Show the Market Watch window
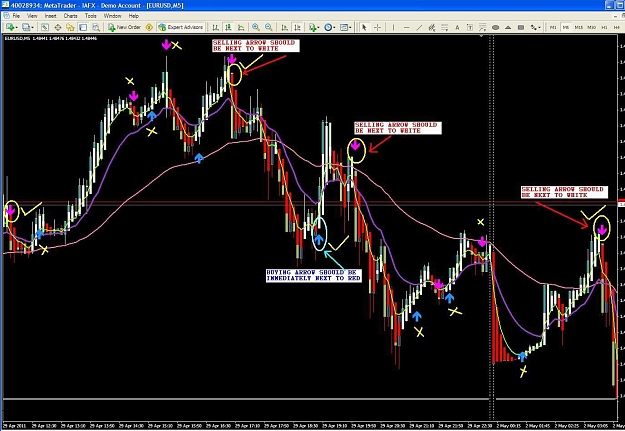 click(x=45, y=27)
